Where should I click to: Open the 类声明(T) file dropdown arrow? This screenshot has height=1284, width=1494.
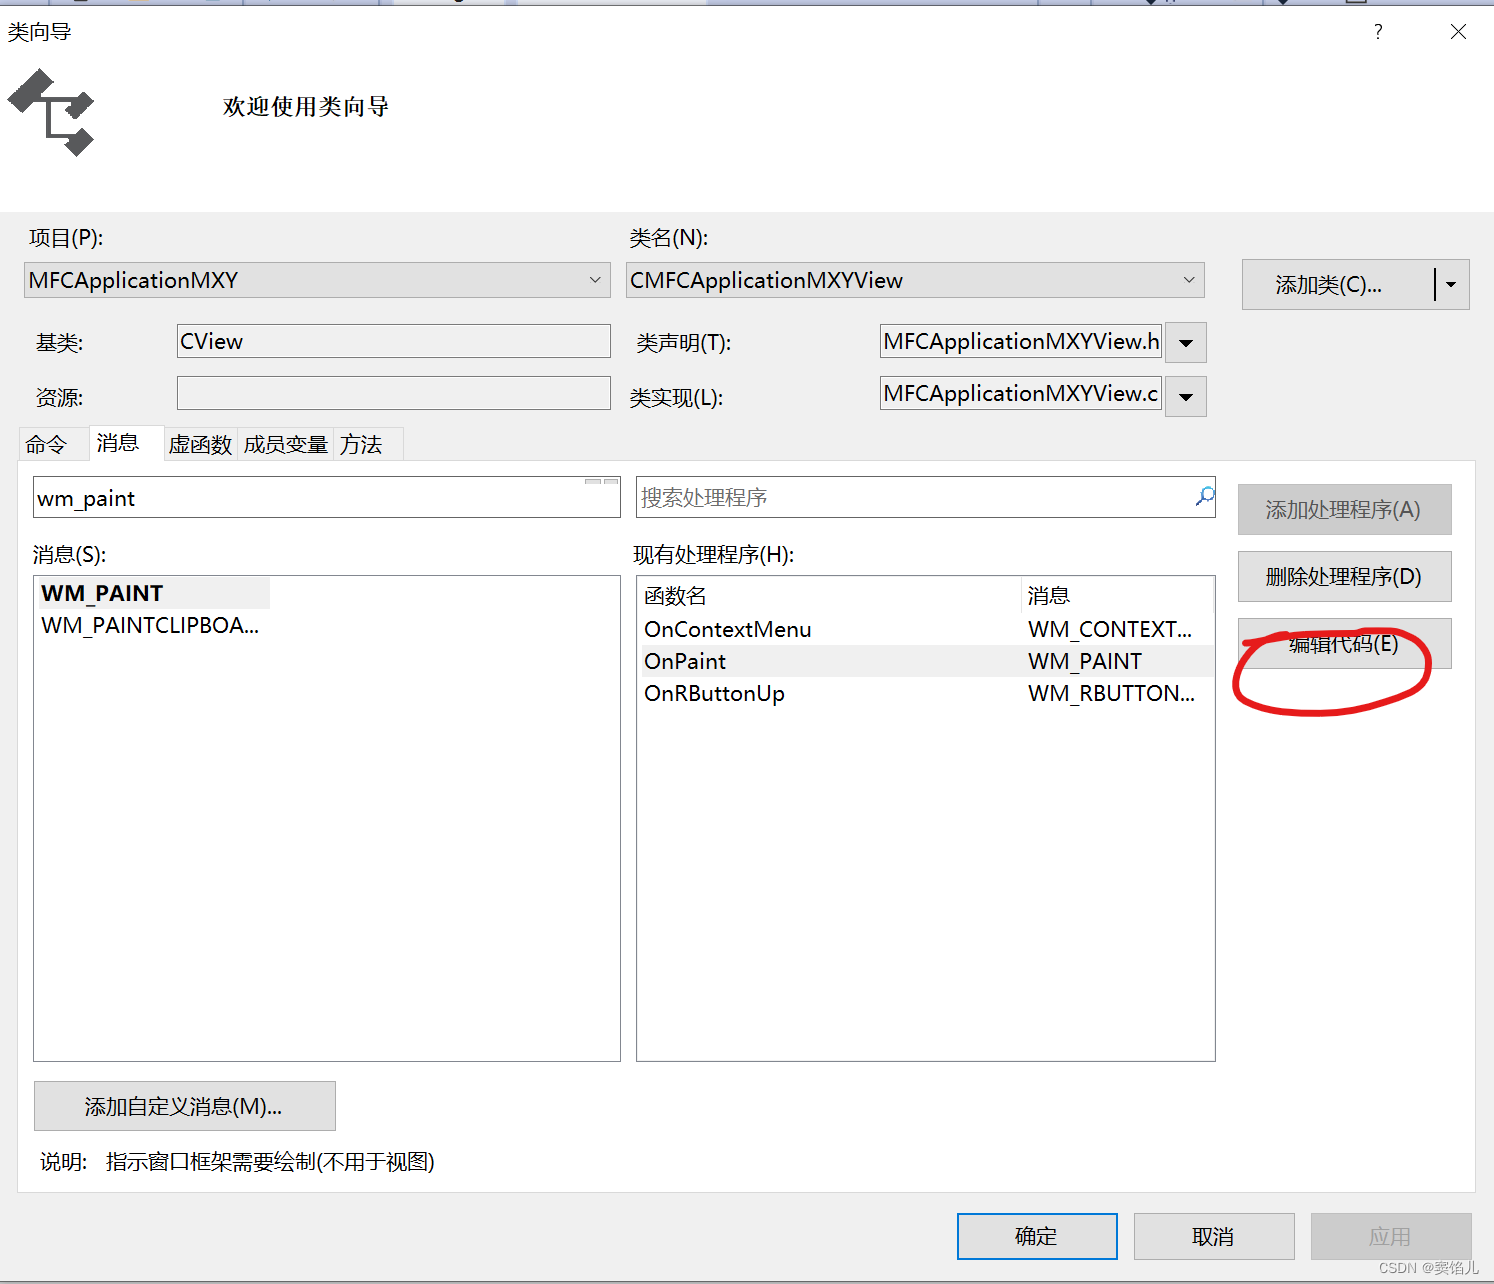(x=1185, y=342)
